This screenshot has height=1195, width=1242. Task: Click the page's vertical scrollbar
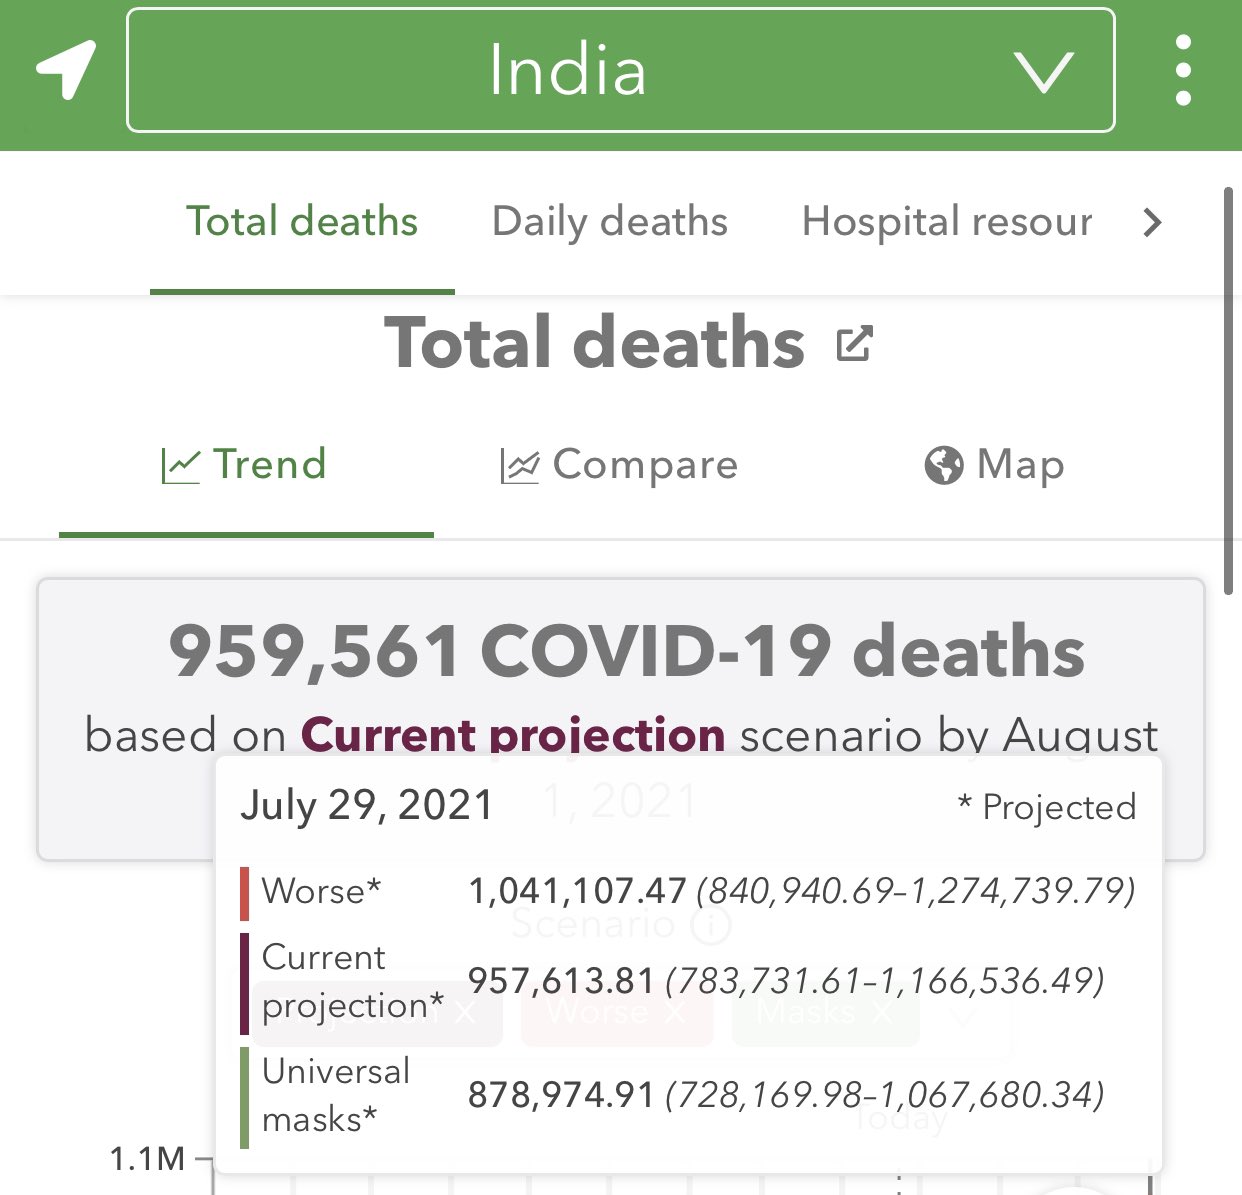[x=1229, y=390]
